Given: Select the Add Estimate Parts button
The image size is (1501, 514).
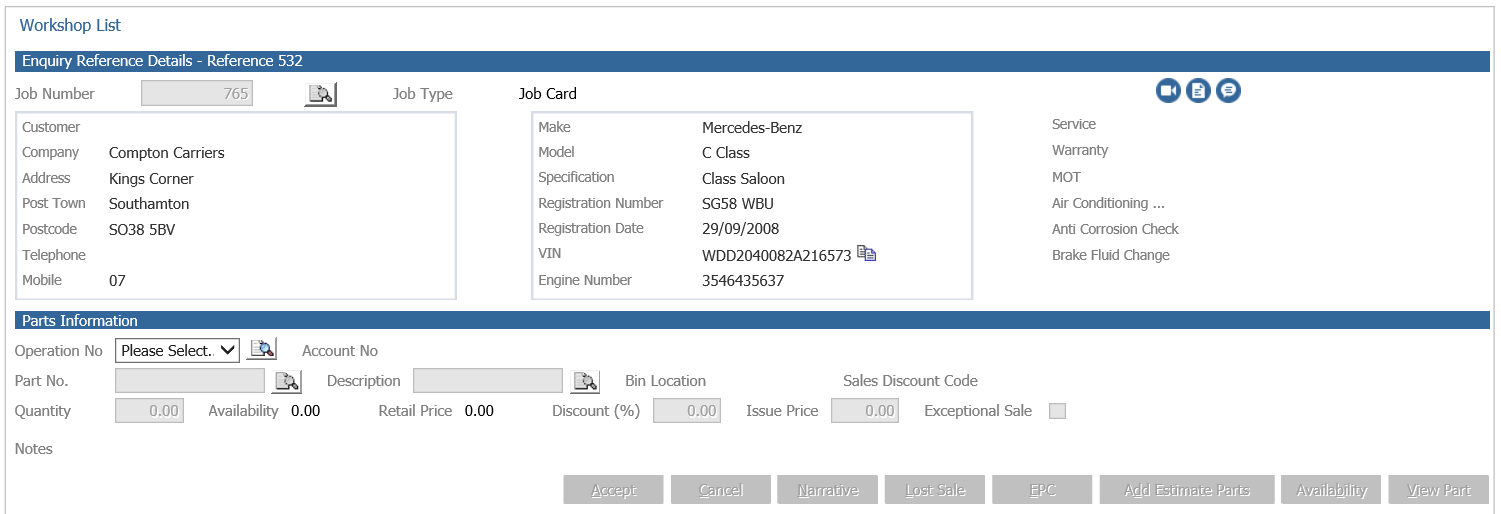Looking at the screenshot, I should pos(1187,490).
